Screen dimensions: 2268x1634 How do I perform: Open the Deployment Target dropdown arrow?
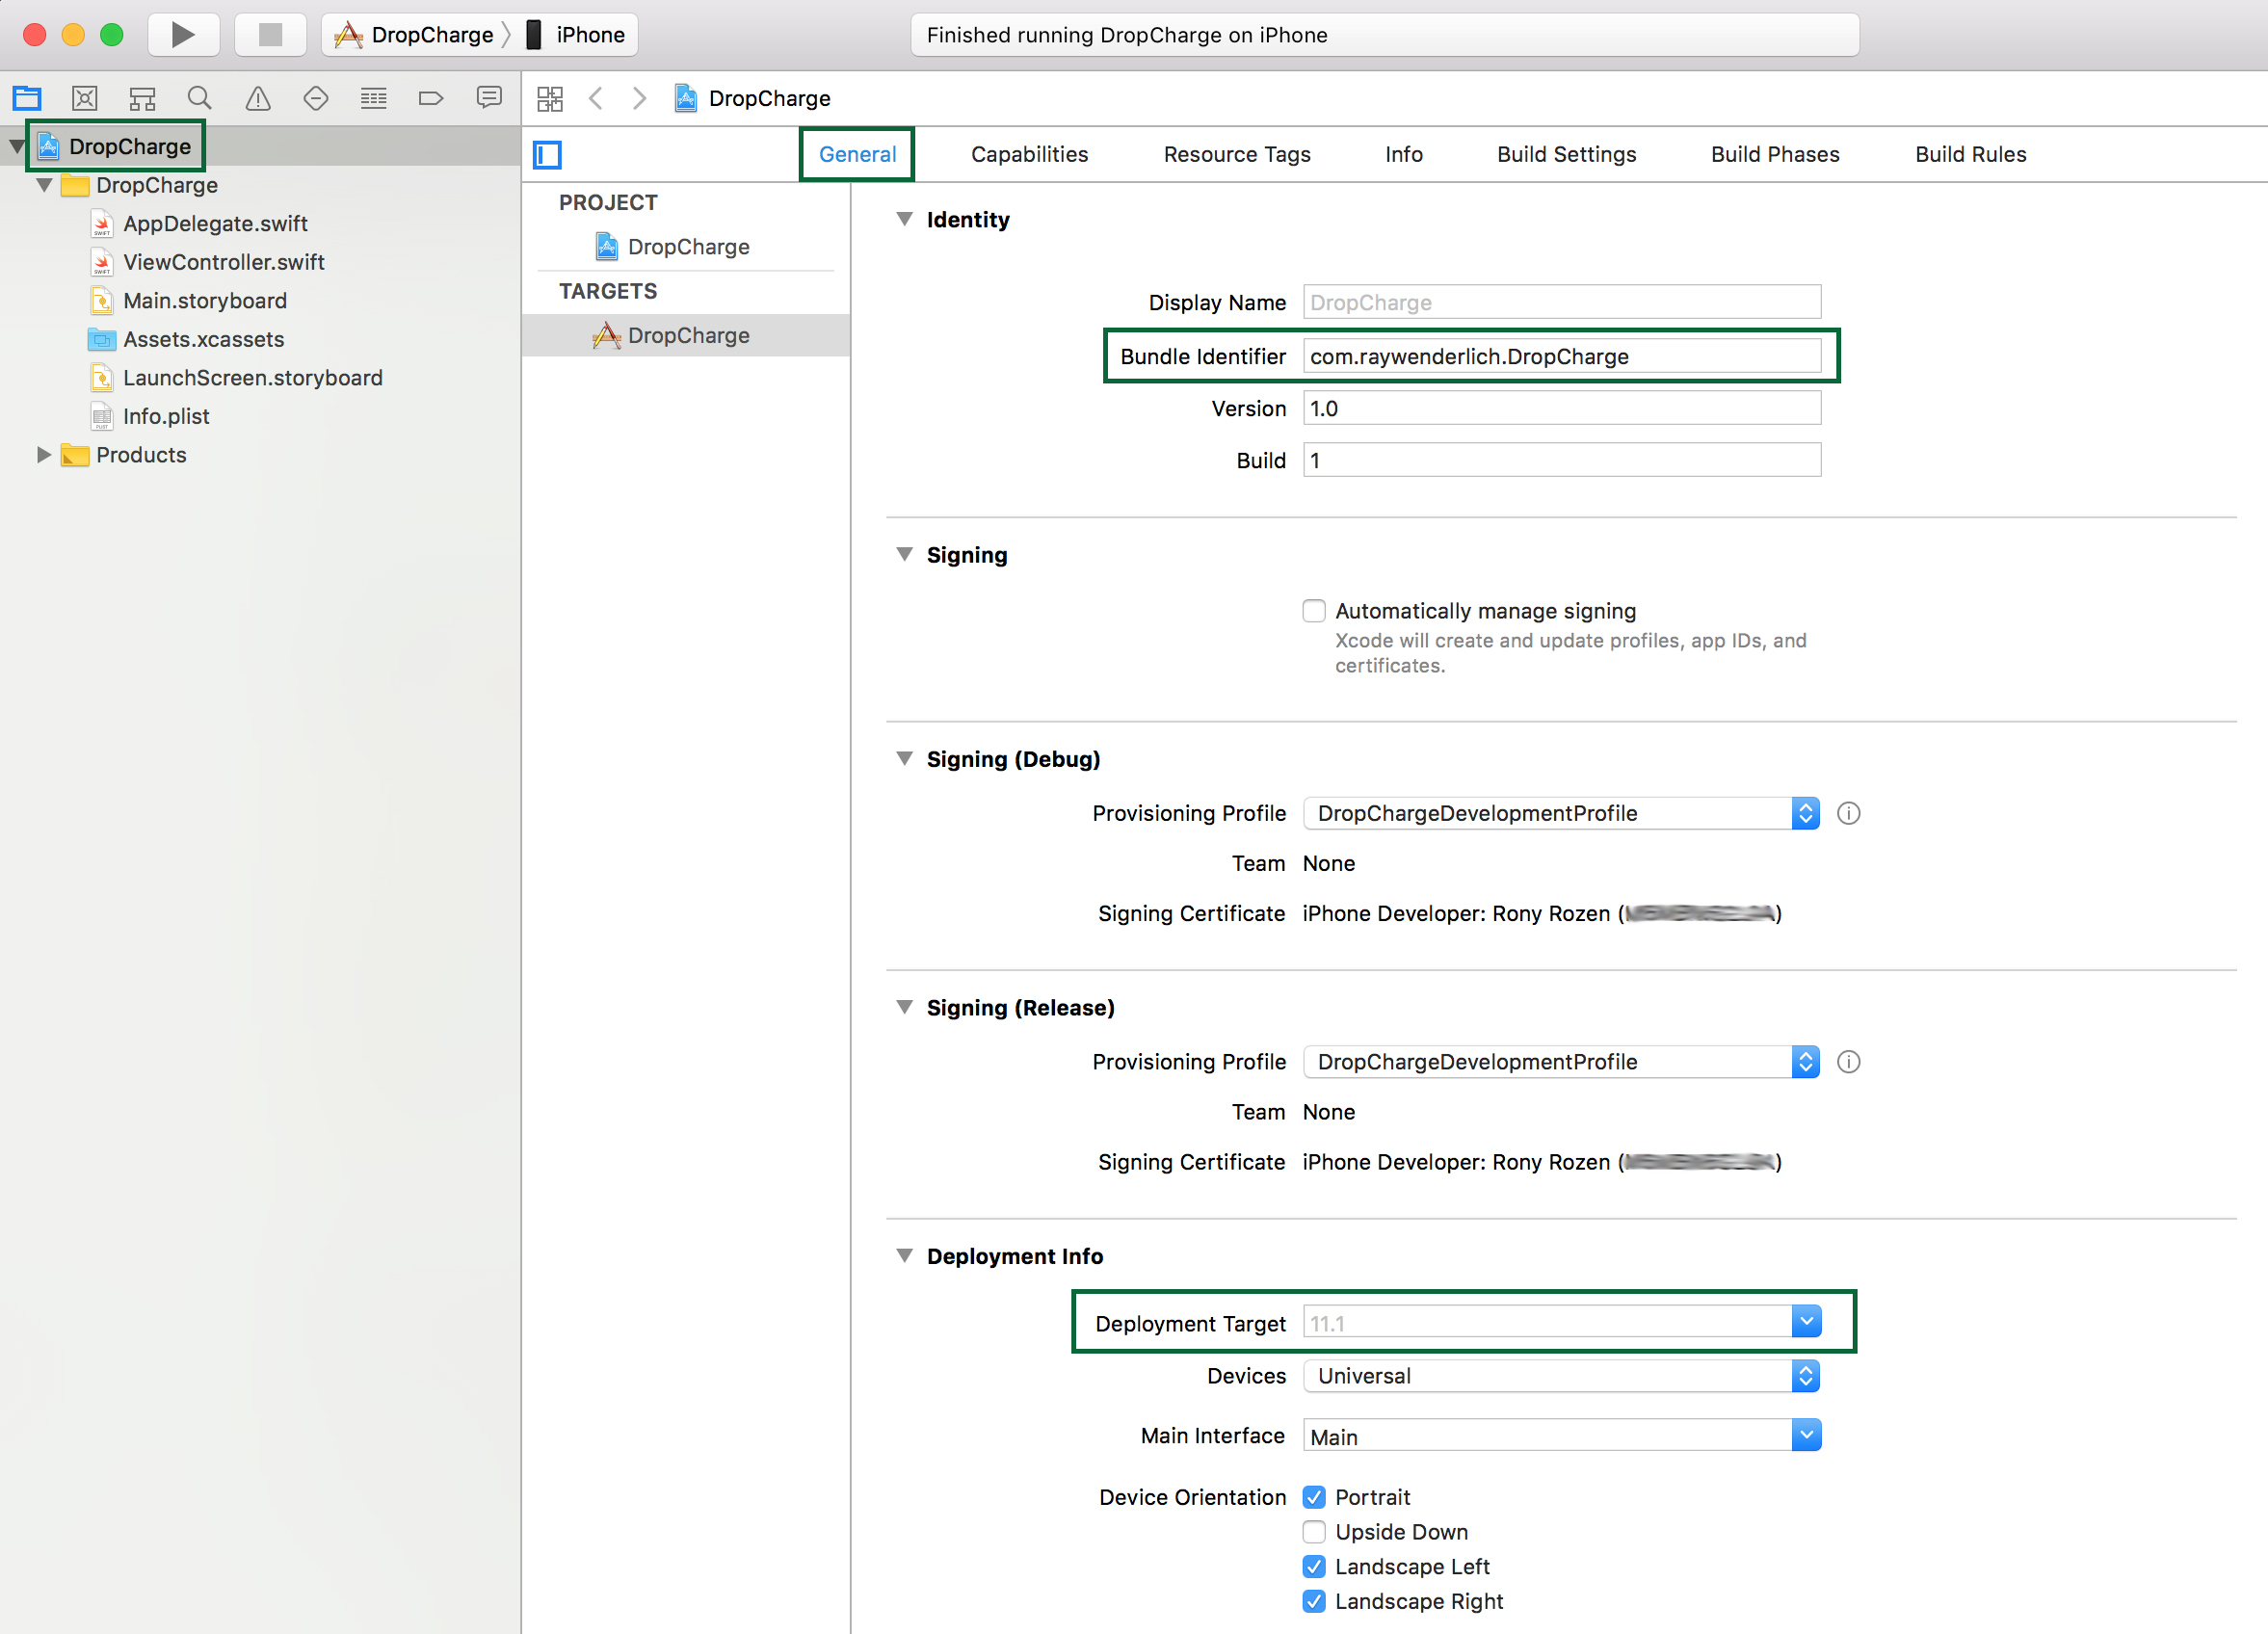[1806, 1322]
